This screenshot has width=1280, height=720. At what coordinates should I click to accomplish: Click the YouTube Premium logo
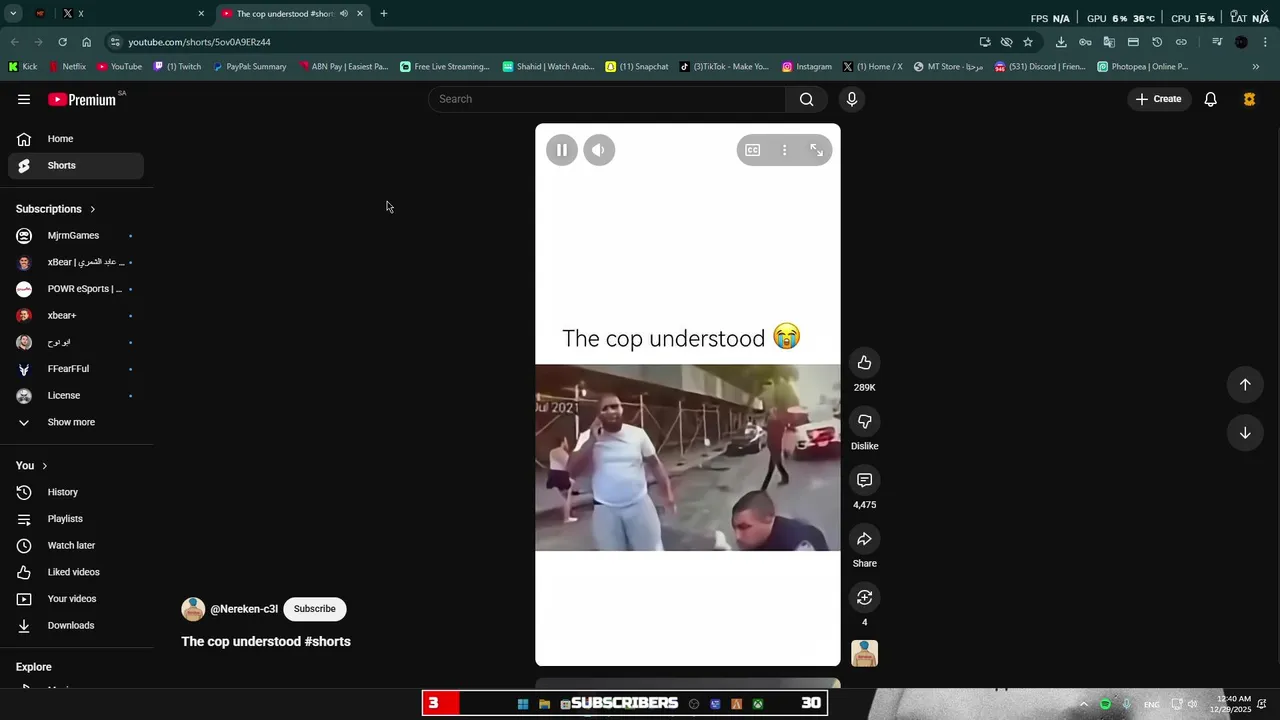pyautogui.click(x=83, y=99)
